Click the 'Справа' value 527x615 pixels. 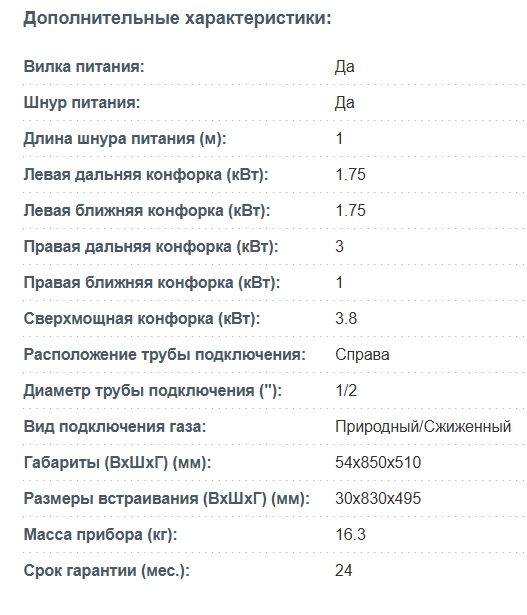pyautogui.click(x=362, y=355)
